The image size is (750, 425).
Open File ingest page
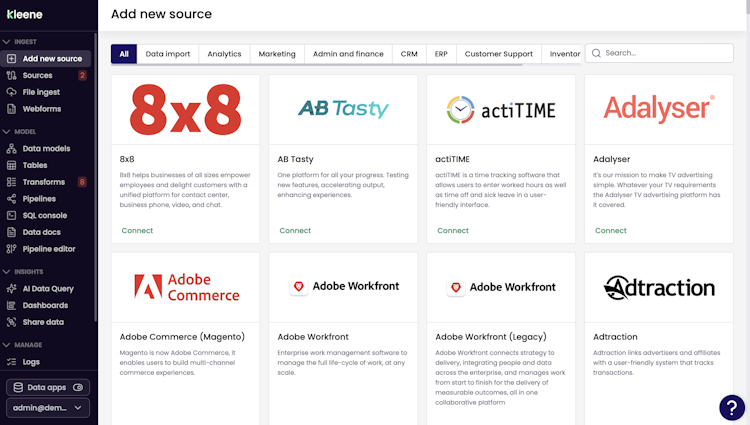pos(41,92)
